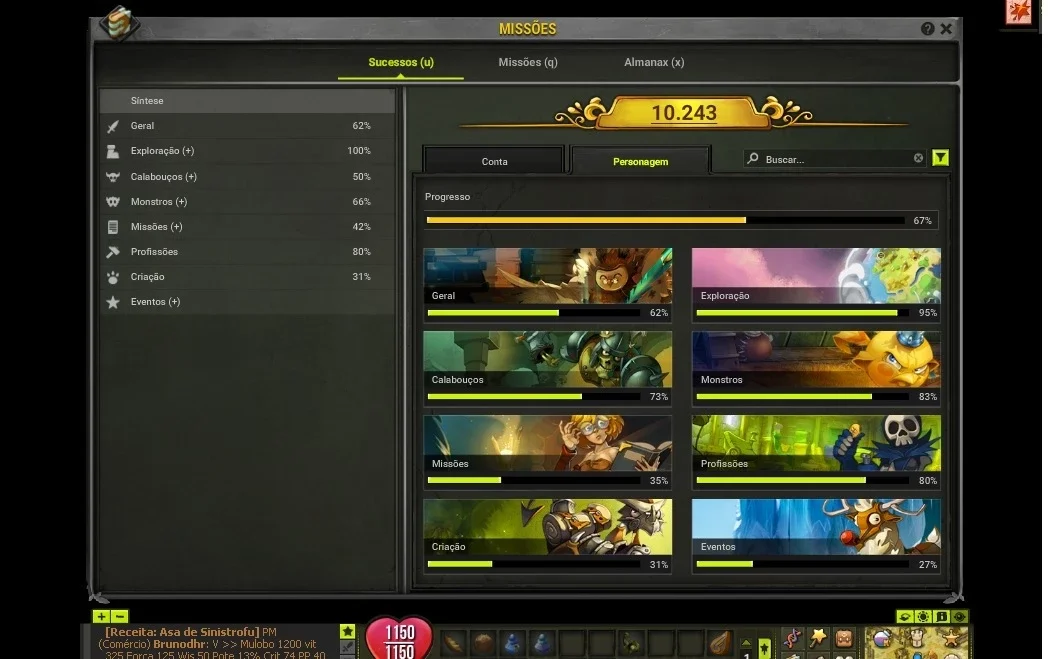Open the Almanax (x) tab

point(654,62)
